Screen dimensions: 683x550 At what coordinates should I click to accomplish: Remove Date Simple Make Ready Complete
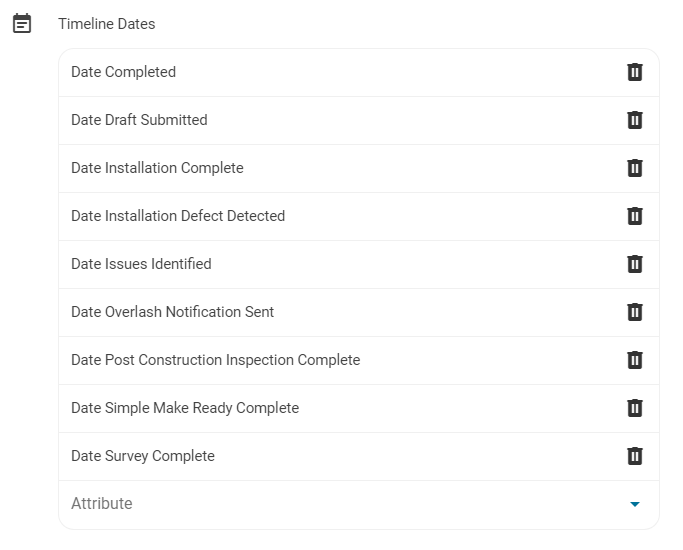(x=634, y=408)
